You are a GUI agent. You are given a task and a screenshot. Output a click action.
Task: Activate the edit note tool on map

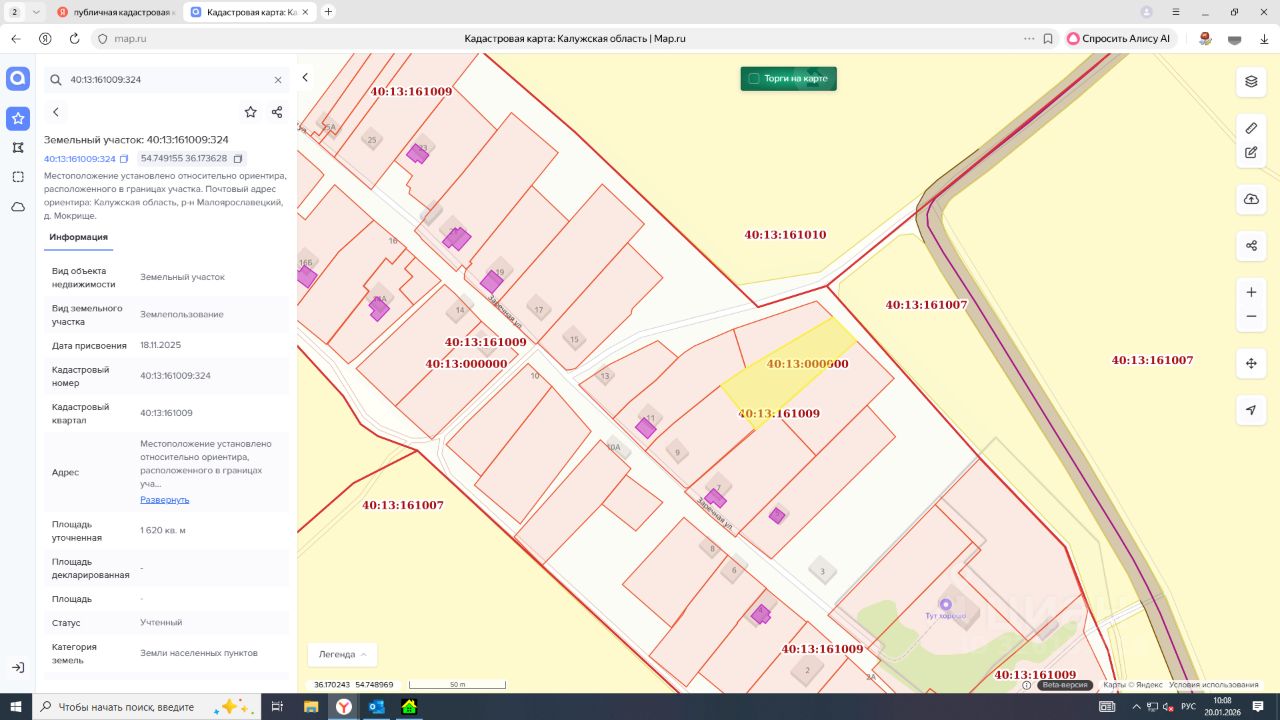[x=1251, y=153]
